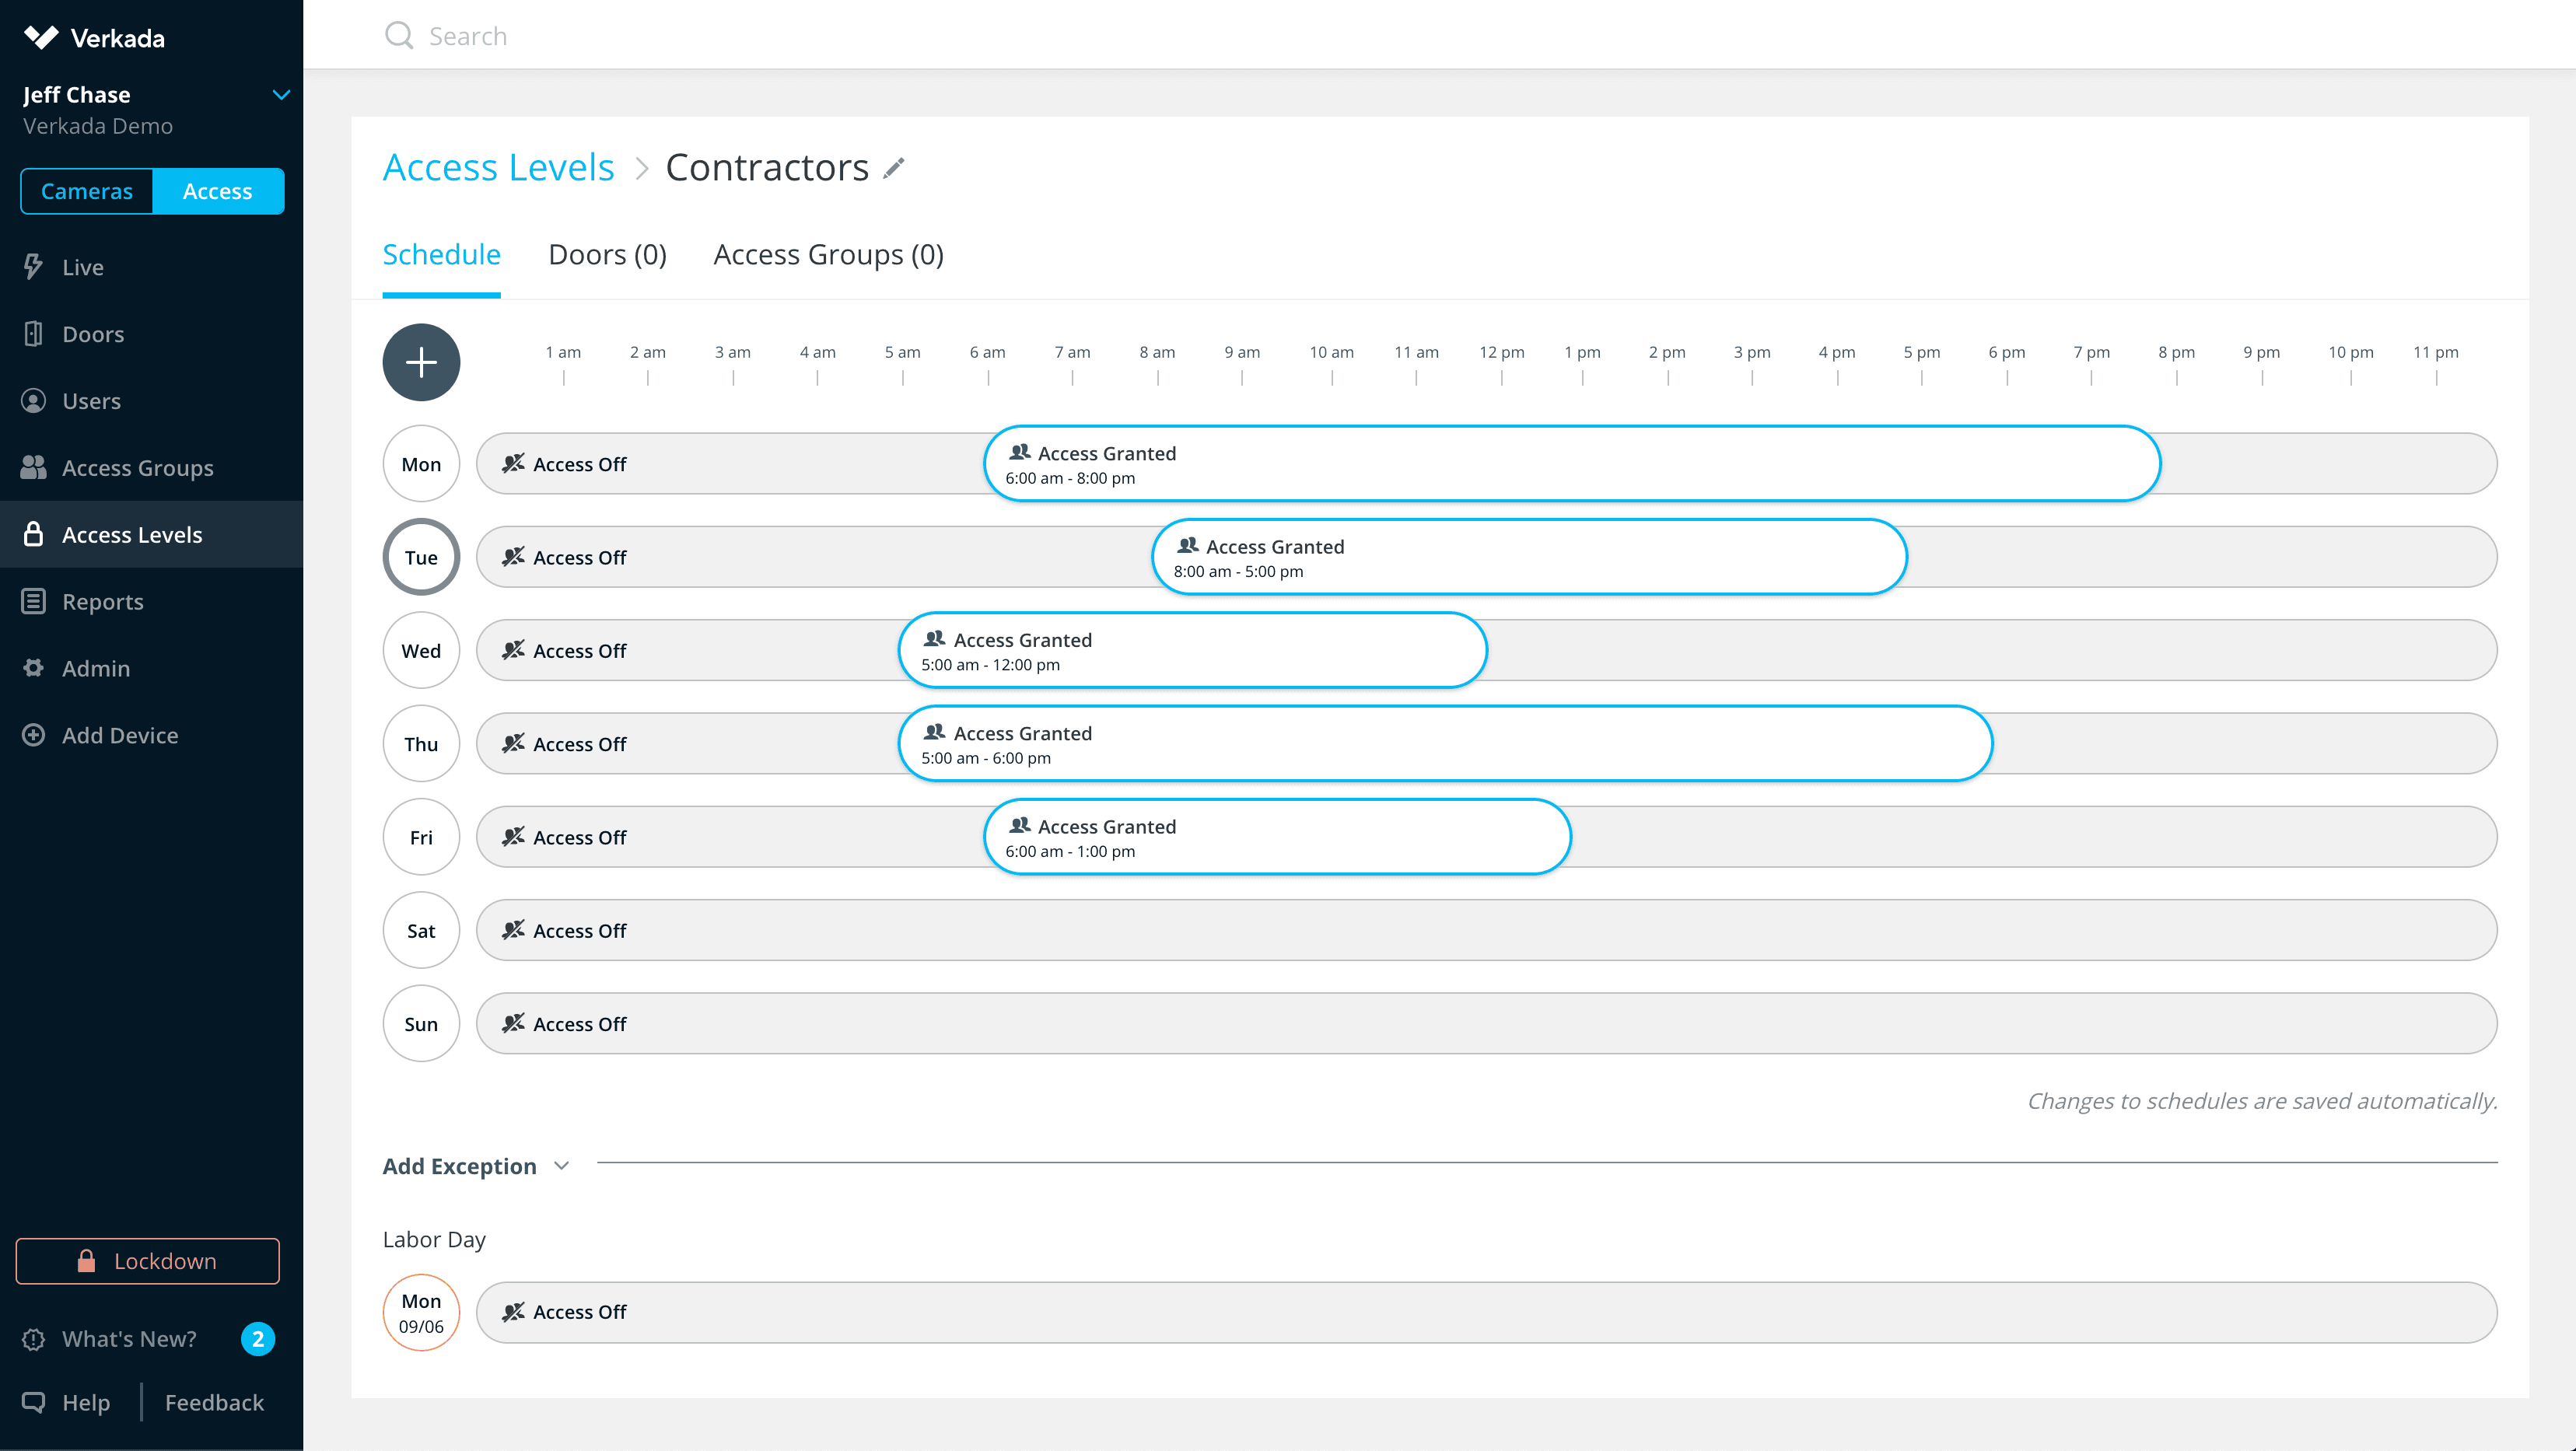Toggle the Saturday day circle
Screen dimensions: 2576x1451
(421, 930)
